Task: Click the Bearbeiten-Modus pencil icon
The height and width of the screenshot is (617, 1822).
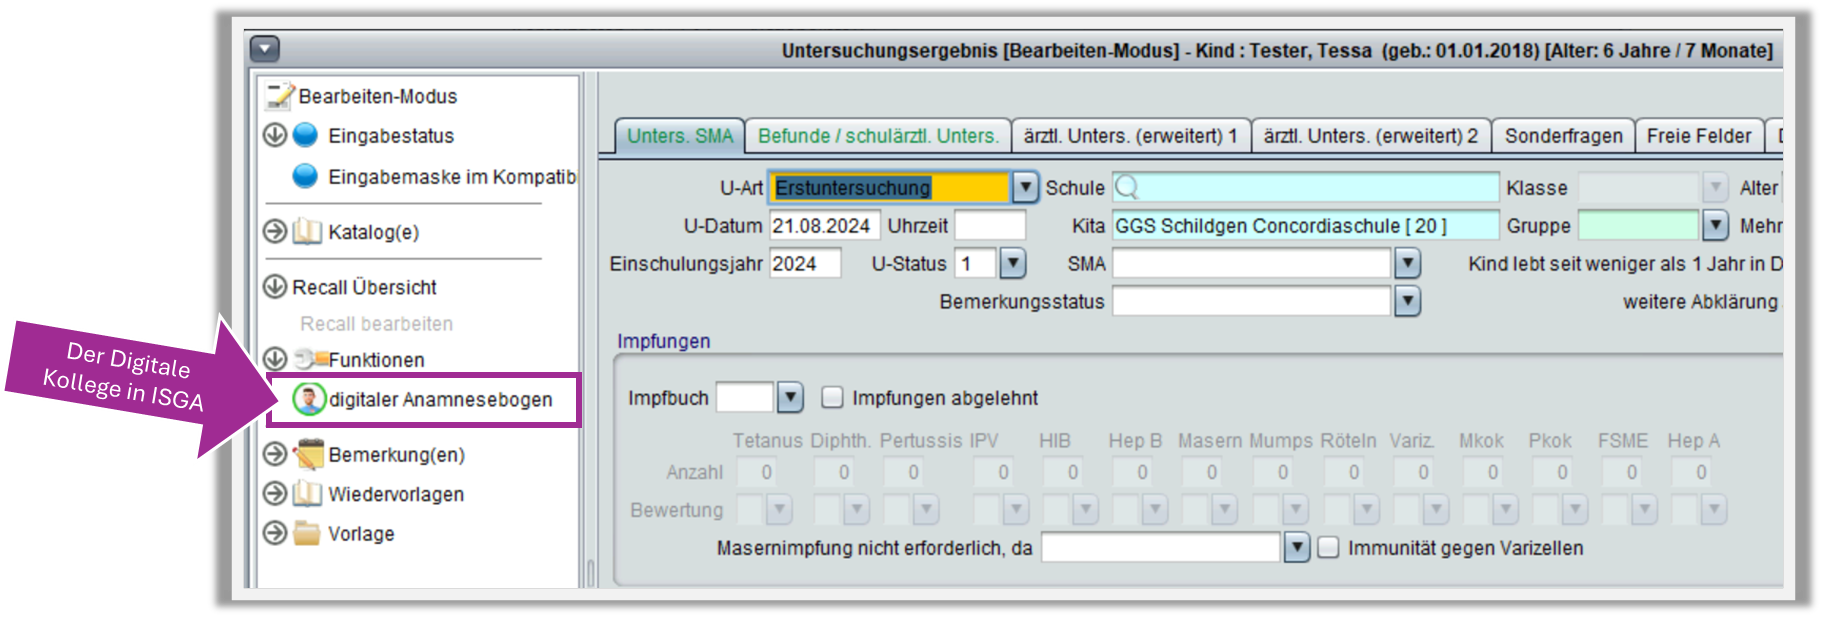Action: (280, 95)
